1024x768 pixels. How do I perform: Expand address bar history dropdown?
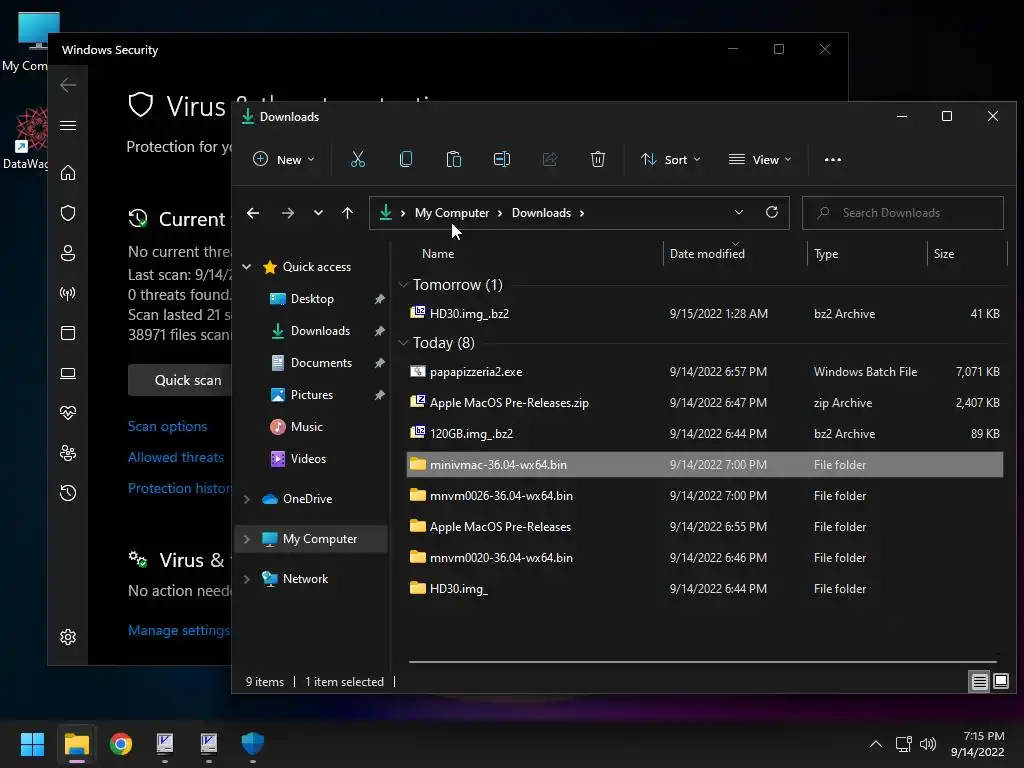pos(739,212)
